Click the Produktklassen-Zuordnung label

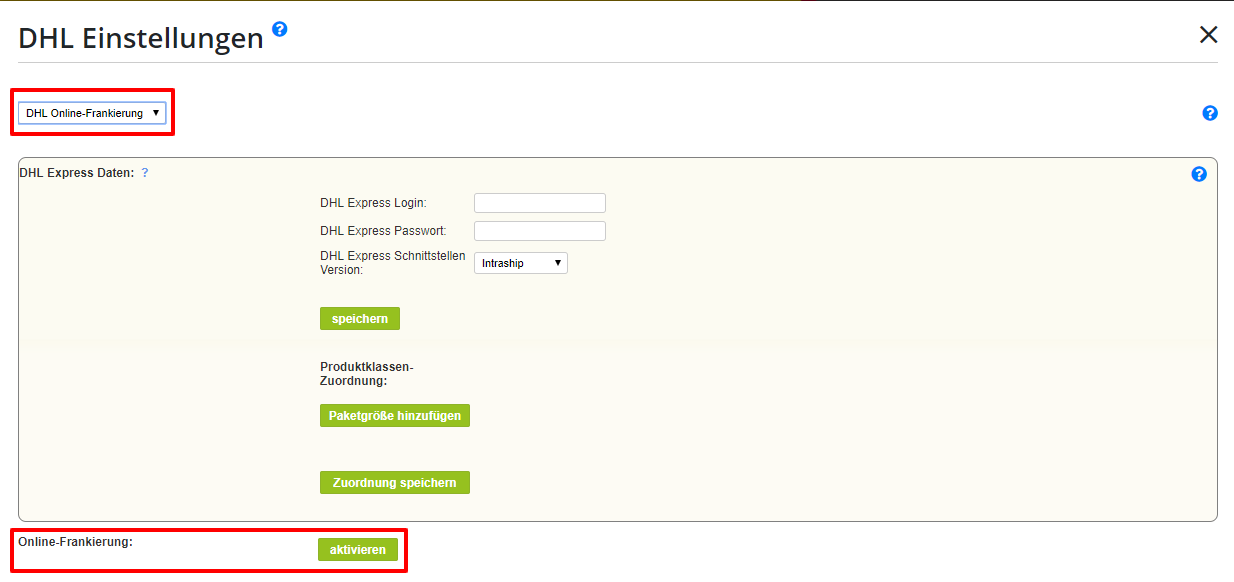(x=367, y=374)
